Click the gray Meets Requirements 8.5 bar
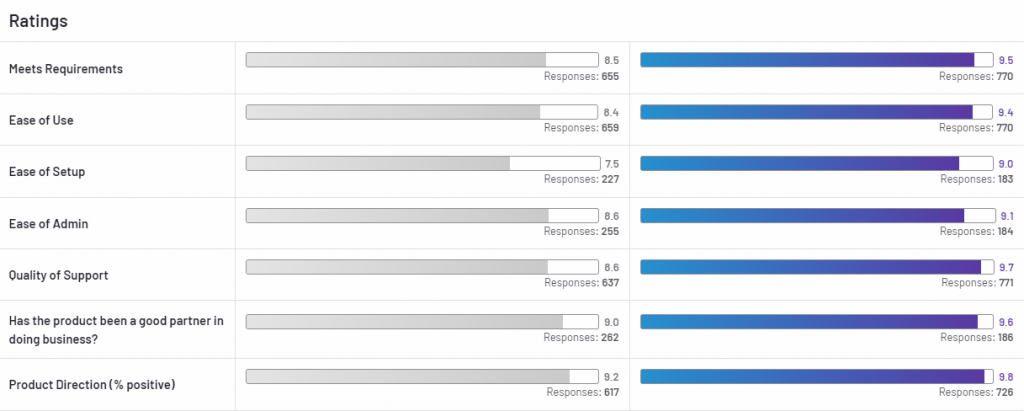1024x411 pixels. 421,60
